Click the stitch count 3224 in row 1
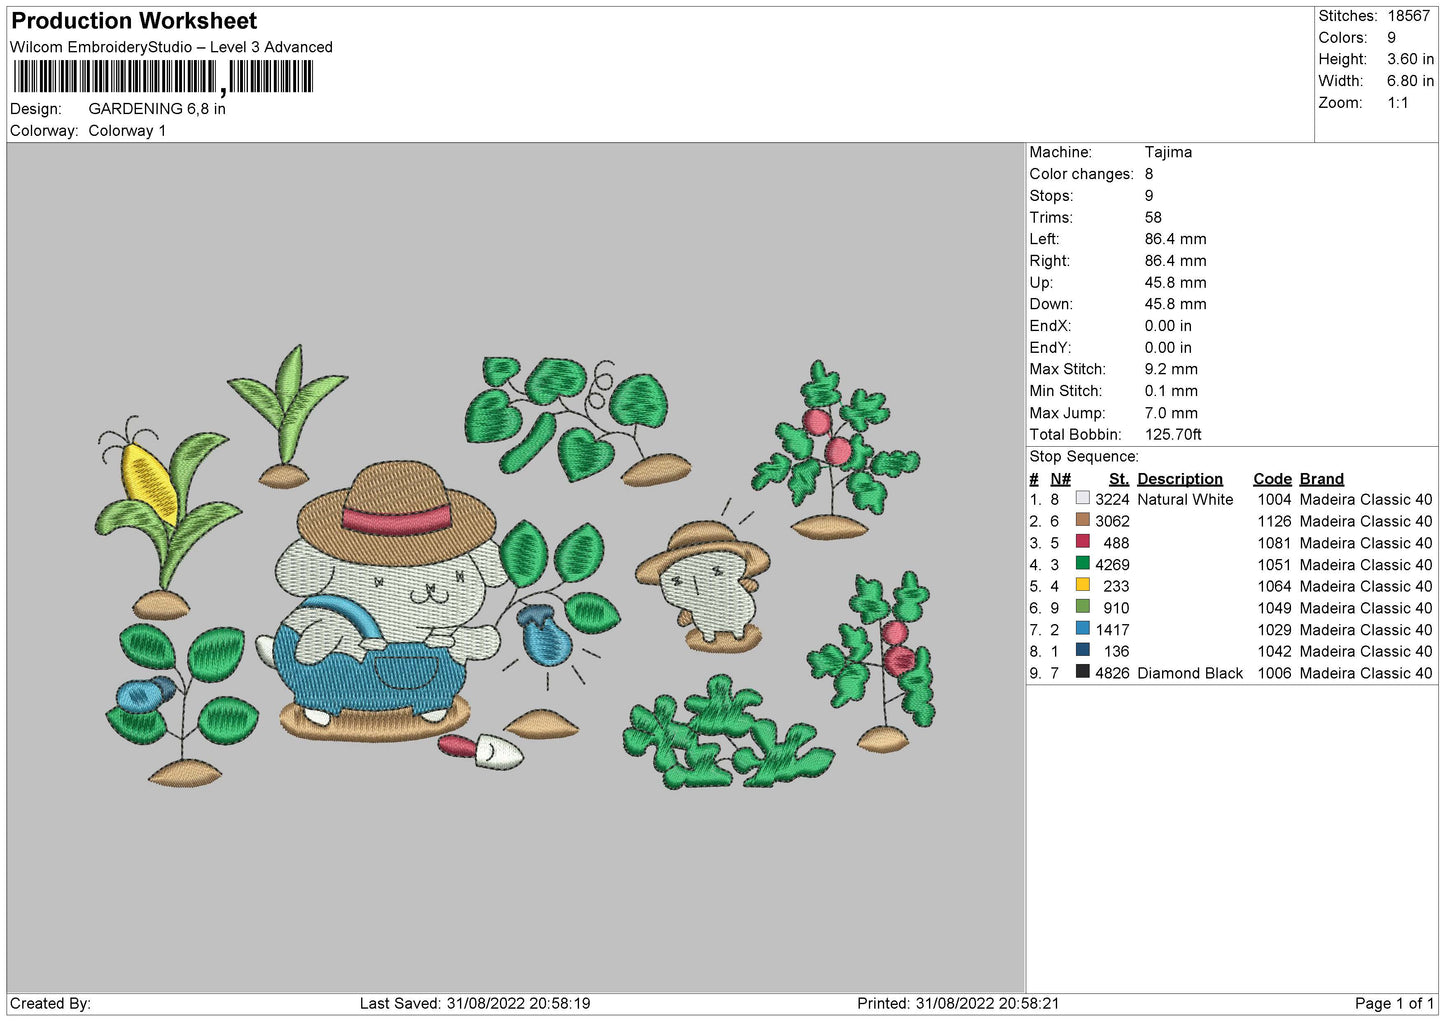1445x1021 pixels. tap(1112, 499)
